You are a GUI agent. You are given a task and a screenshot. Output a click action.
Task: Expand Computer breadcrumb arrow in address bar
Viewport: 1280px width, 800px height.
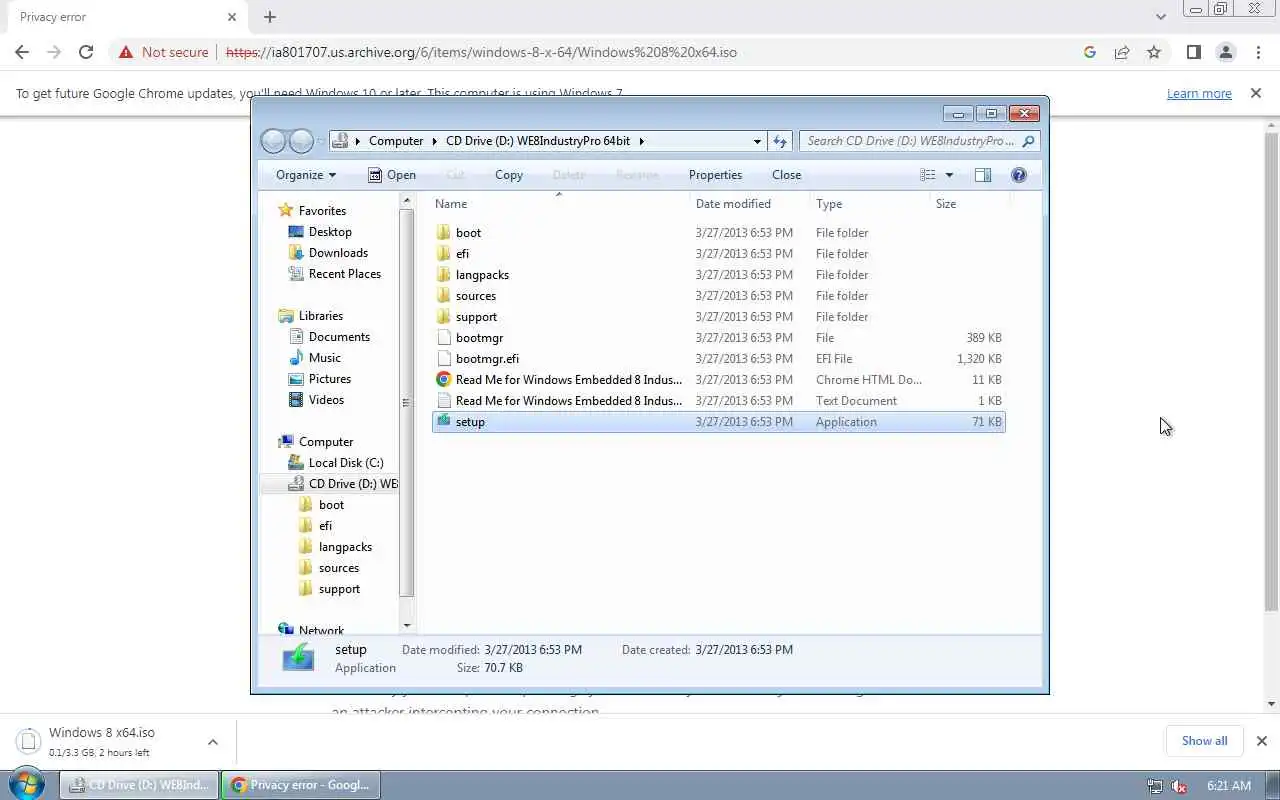435,141
